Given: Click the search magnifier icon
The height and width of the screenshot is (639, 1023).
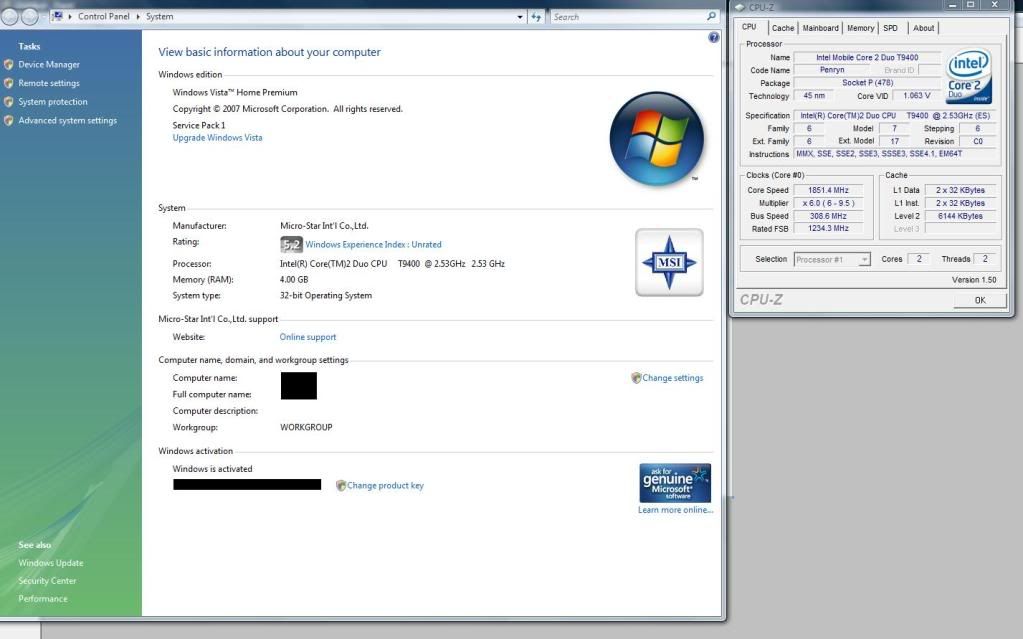Looking at the screenshot, I should coord(711,16).
